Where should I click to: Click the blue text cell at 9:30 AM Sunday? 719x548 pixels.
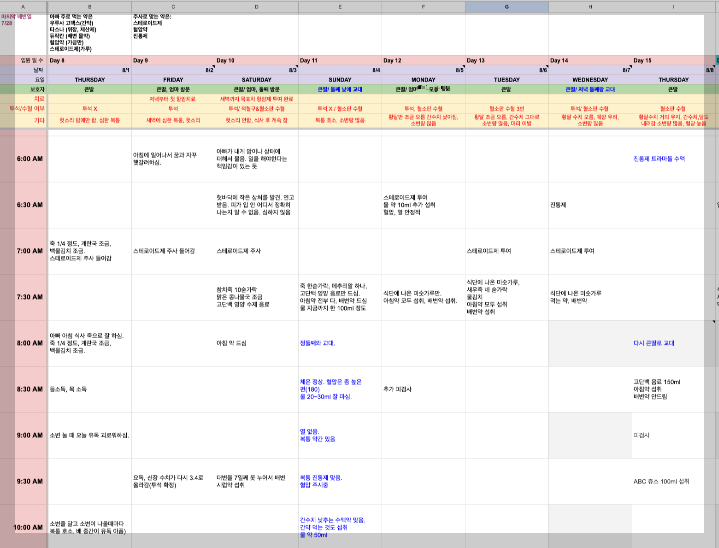click(x=340, y=481)
